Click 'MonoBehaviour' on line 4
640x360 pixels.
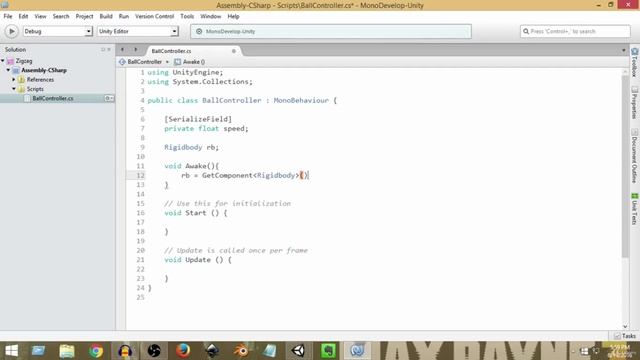301,100
